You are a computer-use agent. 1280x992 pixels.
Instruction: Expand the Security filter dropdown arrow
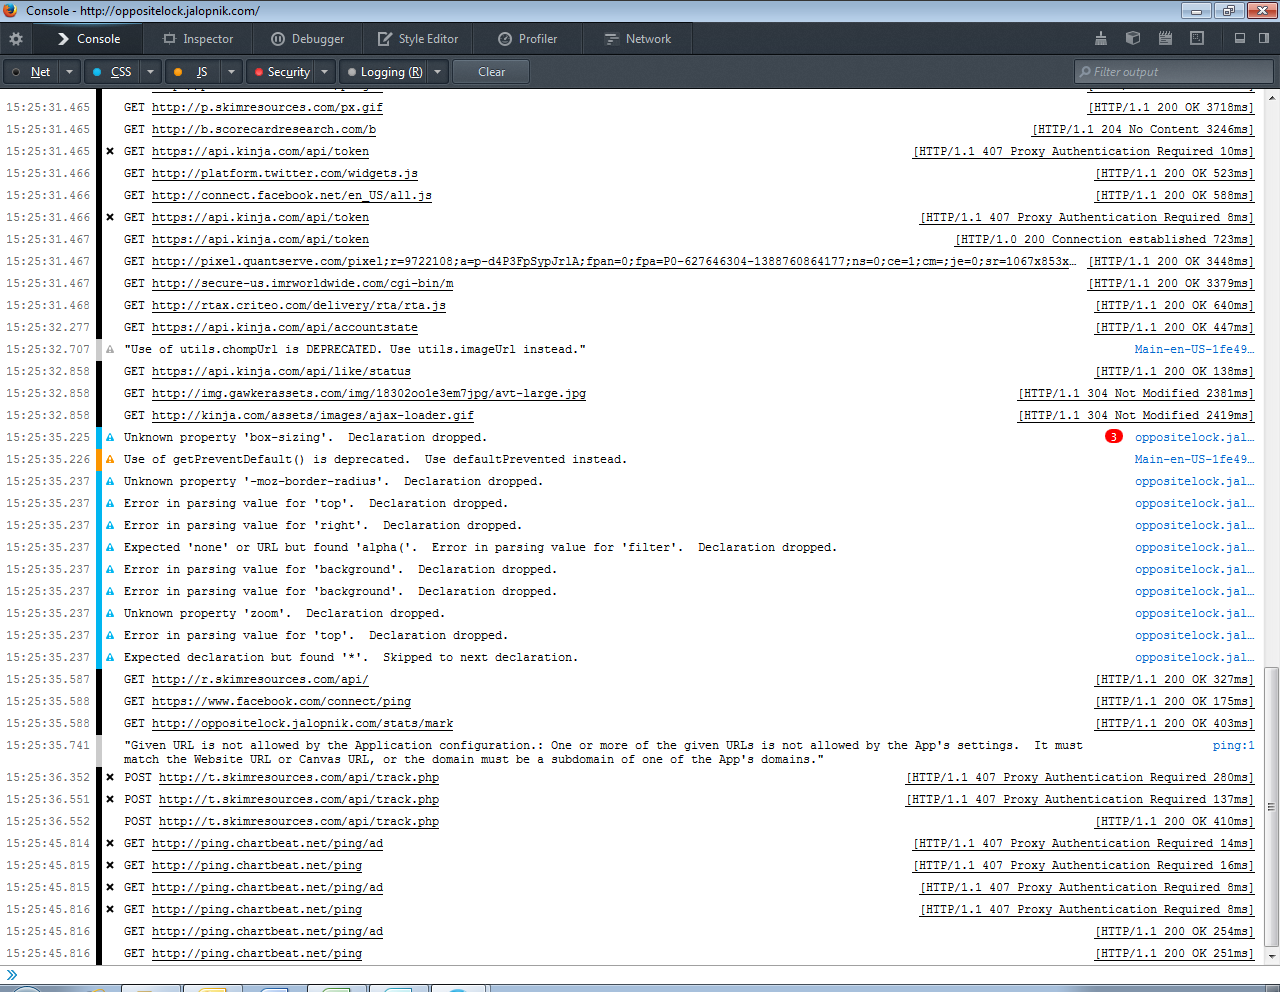[x=324, y=72]
